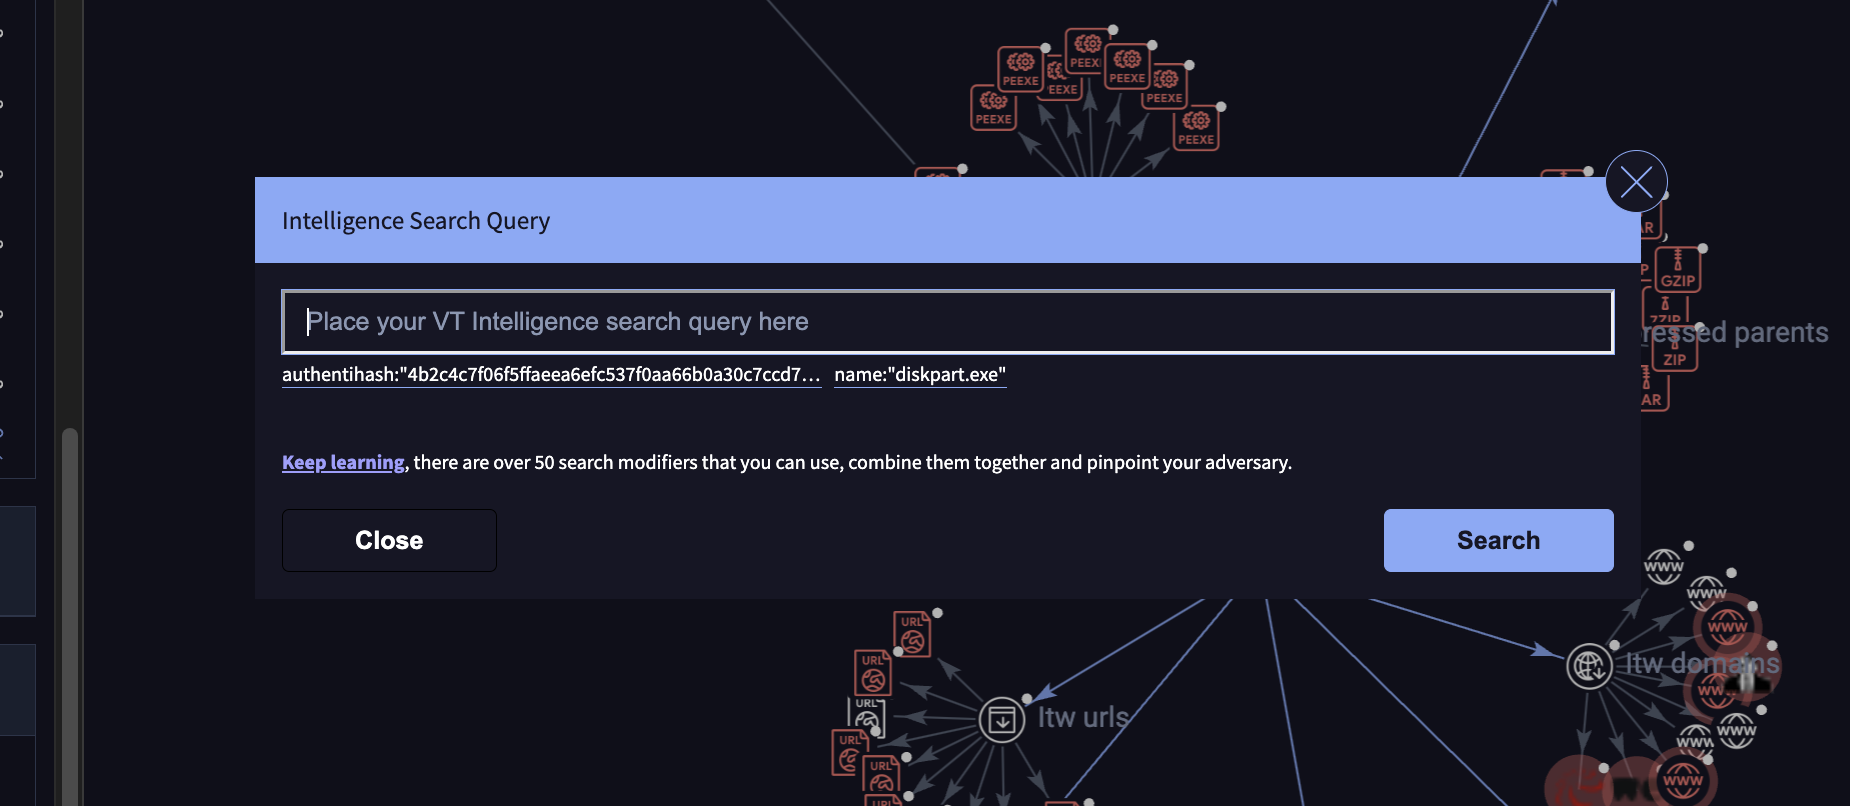Click the Search button
This screenshot has width=1850, height=806.
(x=1498, y=540)
